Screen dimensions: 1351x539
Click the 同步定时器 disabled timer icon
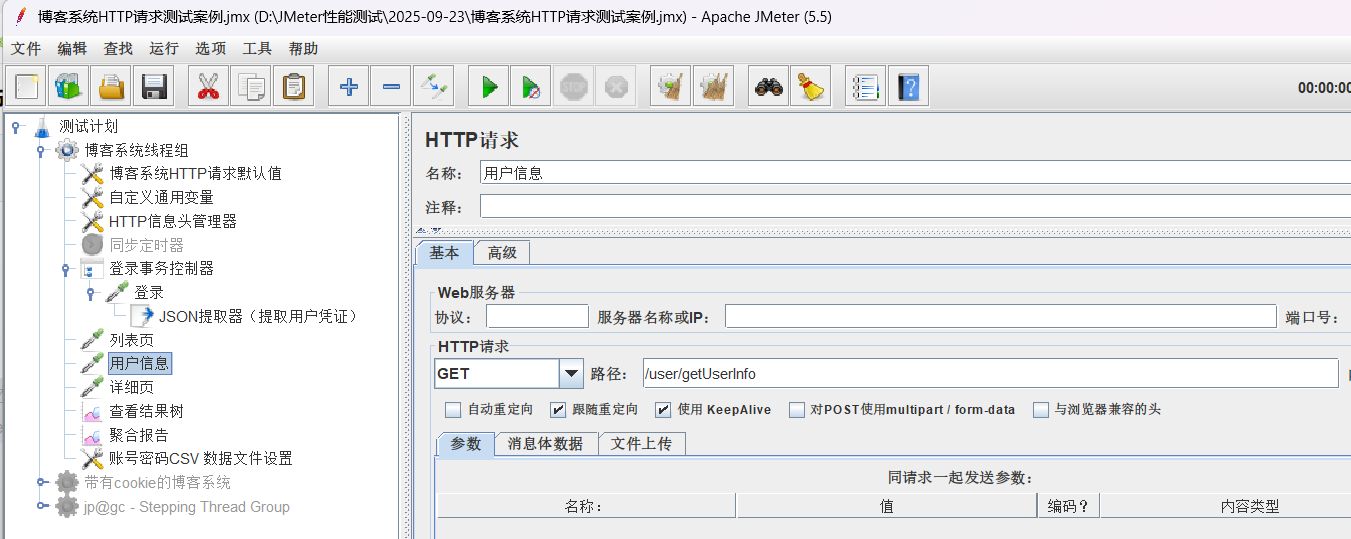coord(92,244)
